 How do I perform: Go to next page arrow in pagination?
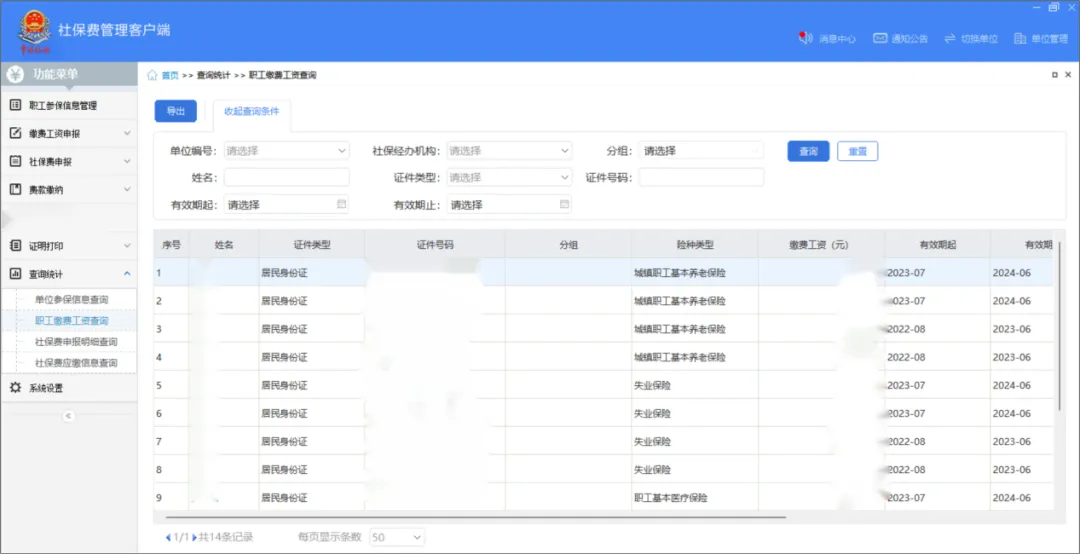click(194, 537)
